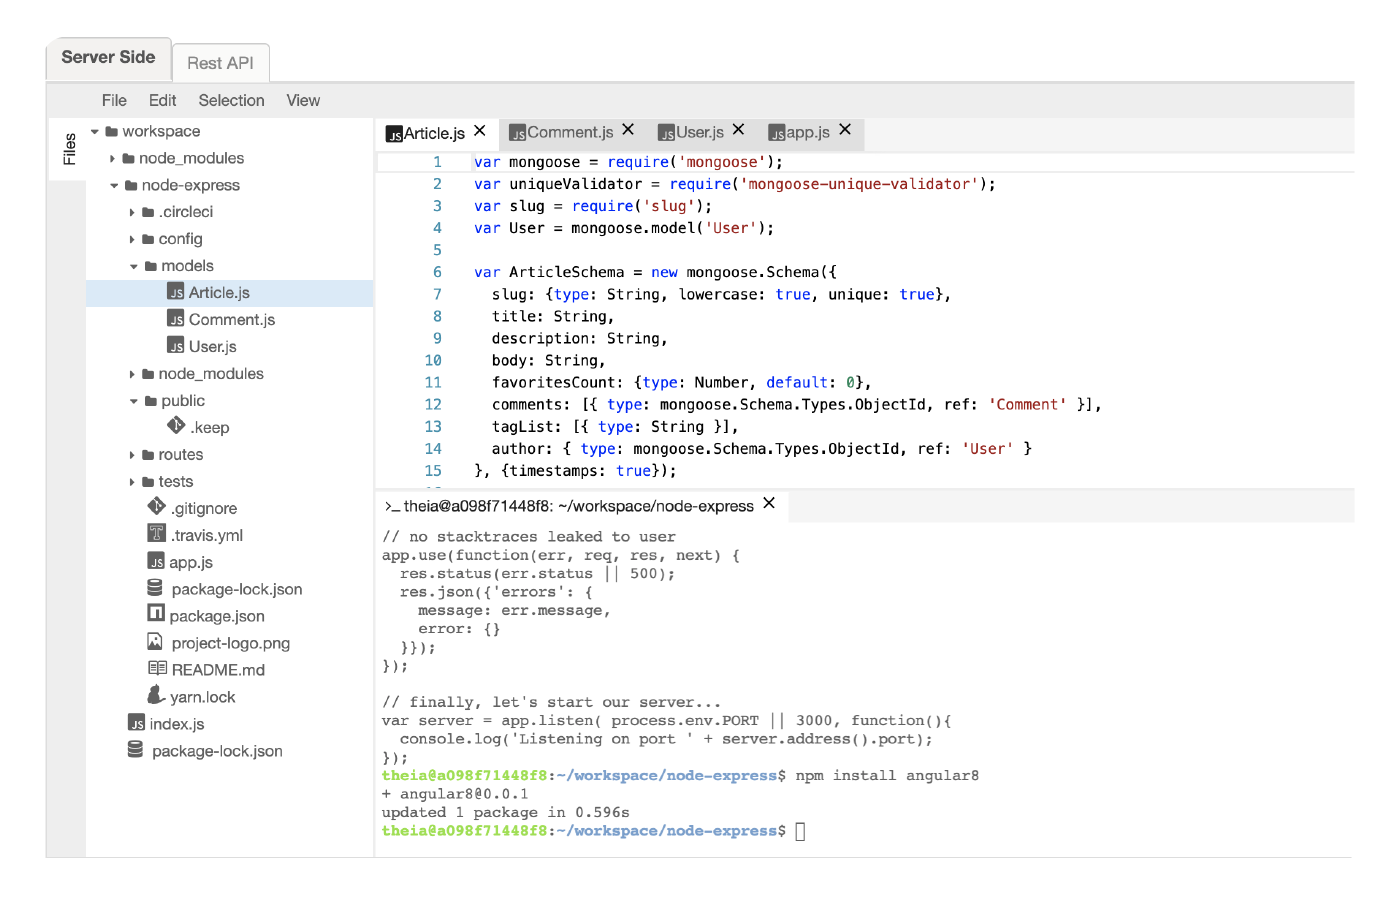This screenshot has height=908, width=1396.
Task: Close the User.js editor tab
Action: (737, 129)
